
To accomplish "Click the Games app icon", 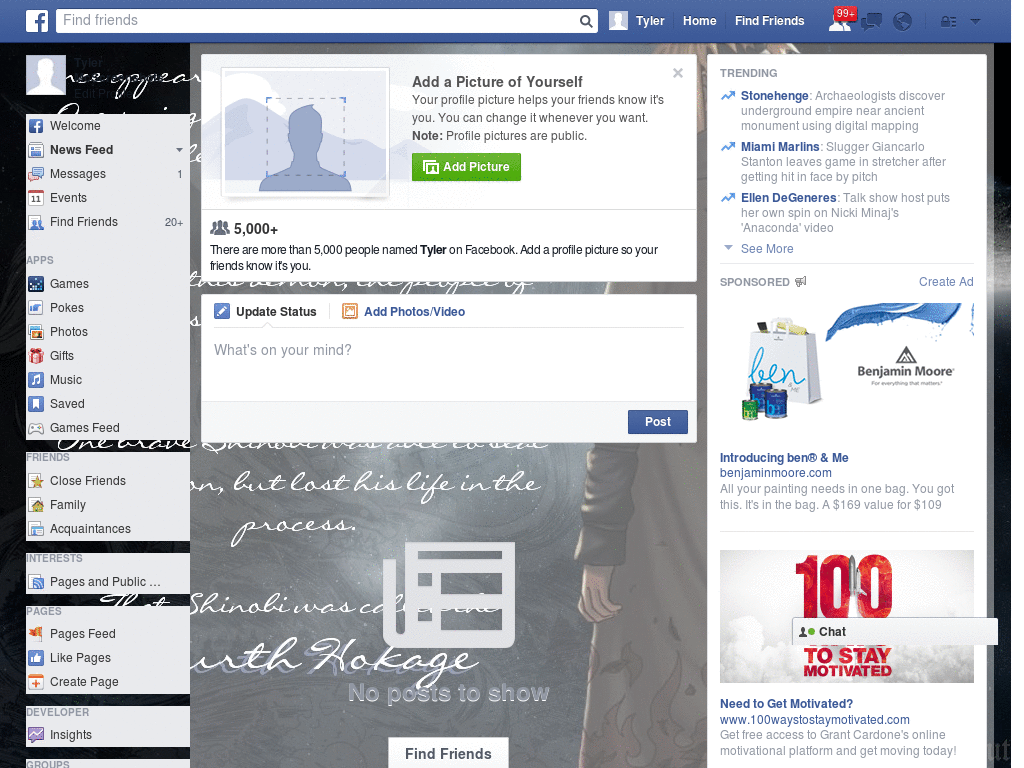I will pyautogui.click(x=36, y=284).
